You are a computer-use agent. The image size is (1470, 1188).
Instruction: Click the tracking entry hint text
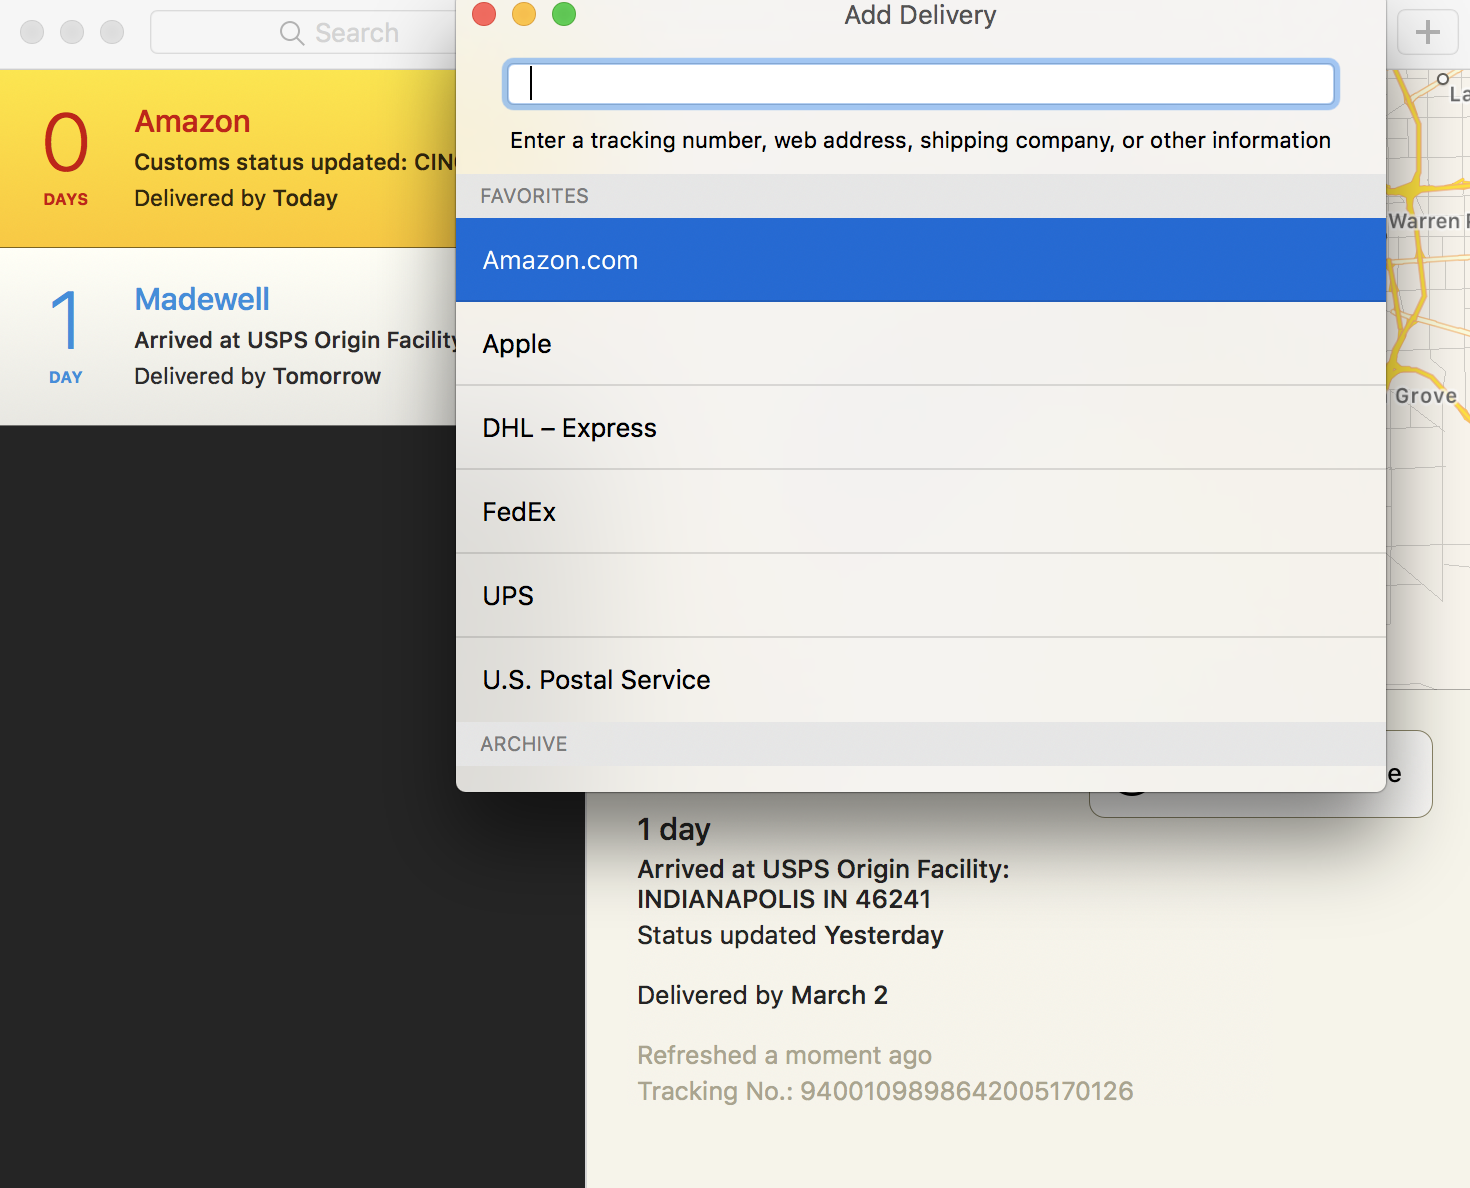(x=920, y=140)
